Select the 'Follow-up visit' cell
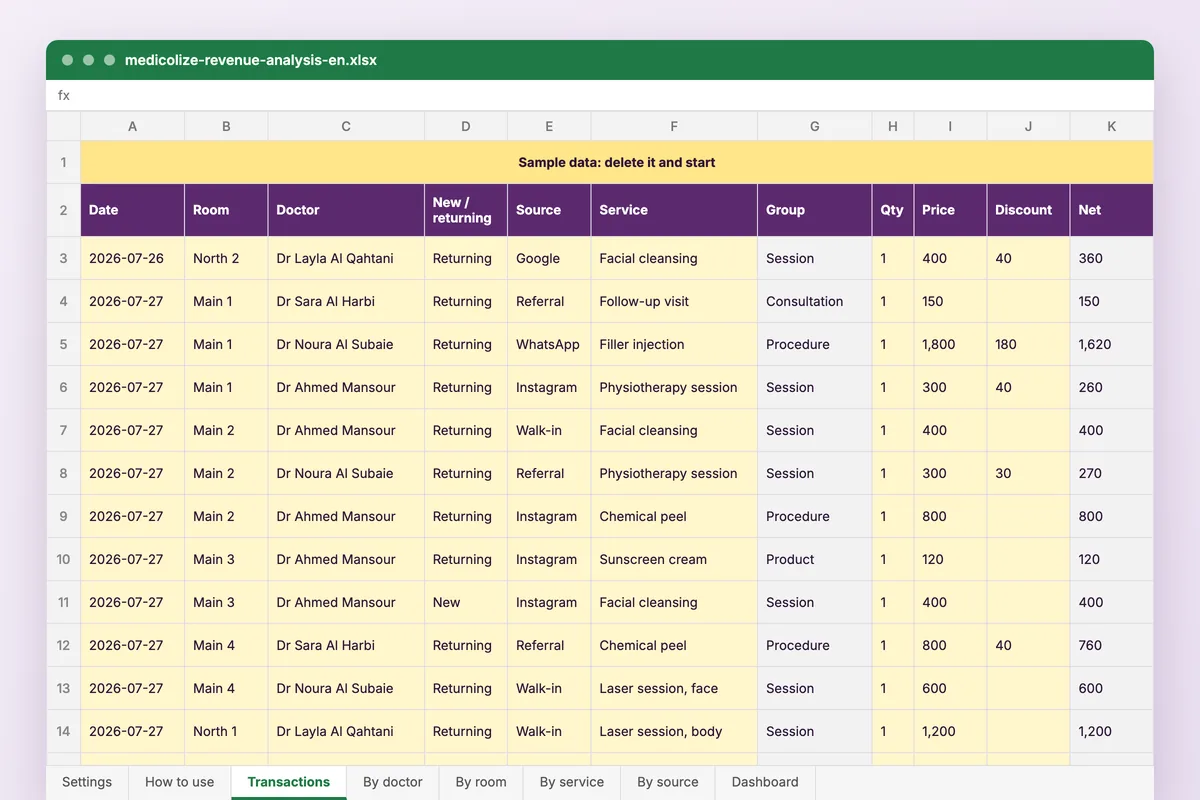This screenshot has height=800, width=1200. [x=674, y=301]
